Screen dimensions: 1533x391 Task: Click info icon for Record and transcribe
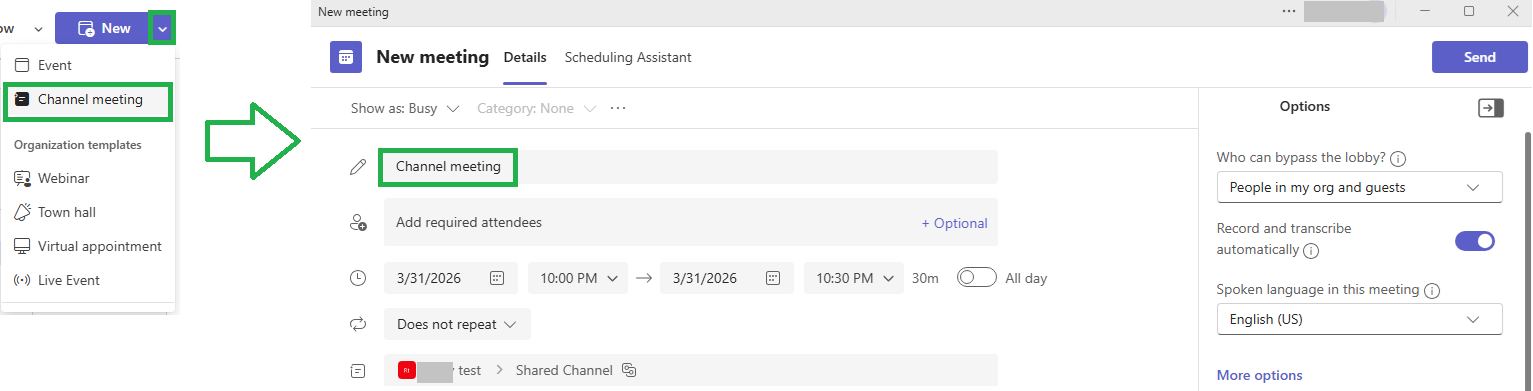coord(1311,250)
